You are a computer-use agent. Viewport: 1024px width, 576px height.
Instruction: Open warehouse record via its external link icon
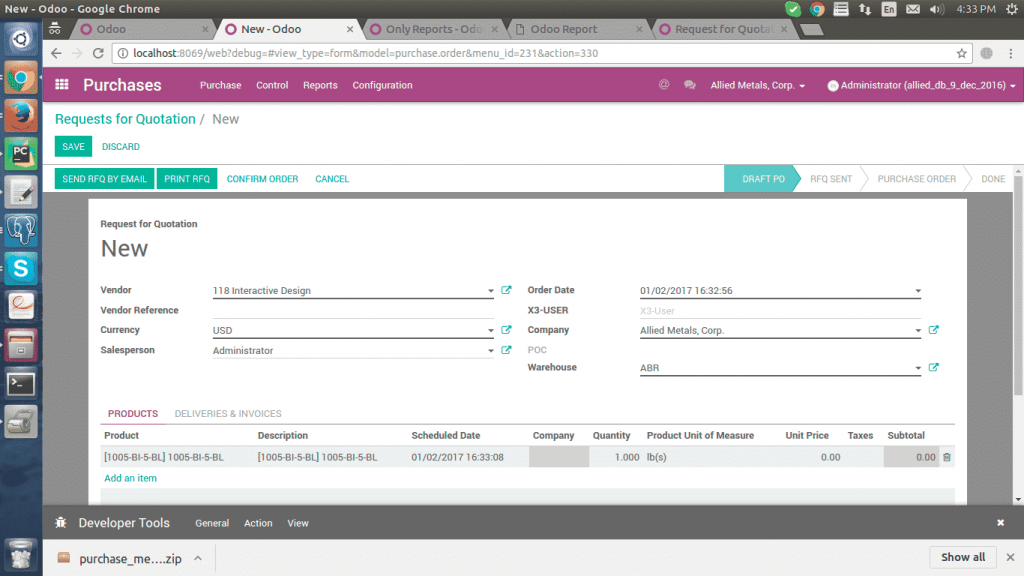(934, 367)
